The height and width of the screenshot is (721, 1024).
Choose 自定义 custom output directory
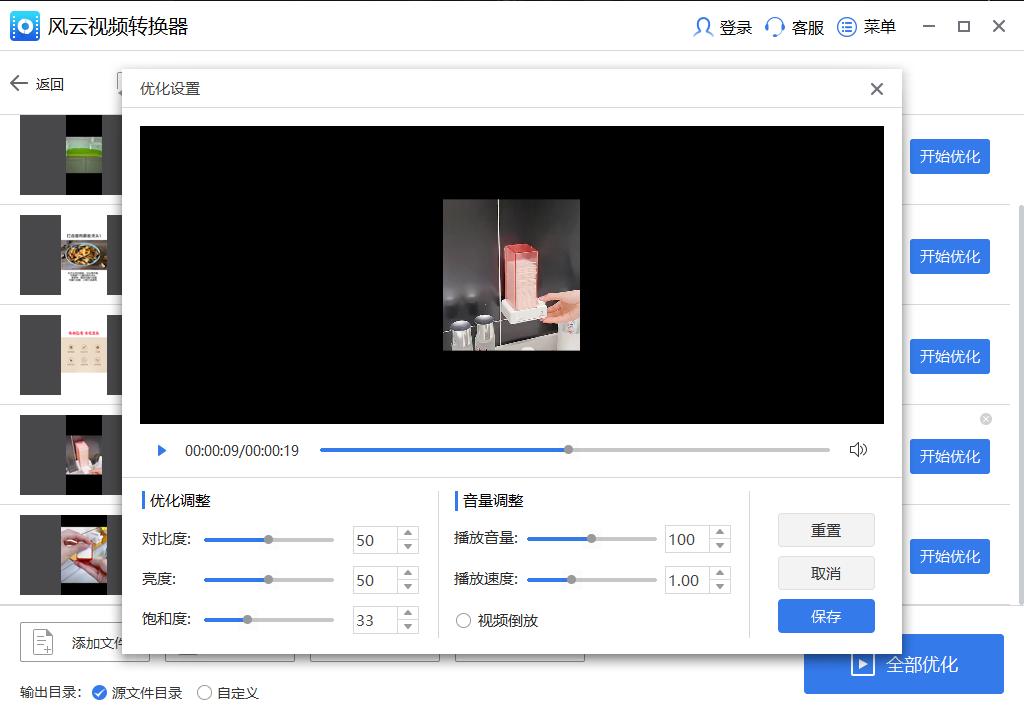[205, 692]
